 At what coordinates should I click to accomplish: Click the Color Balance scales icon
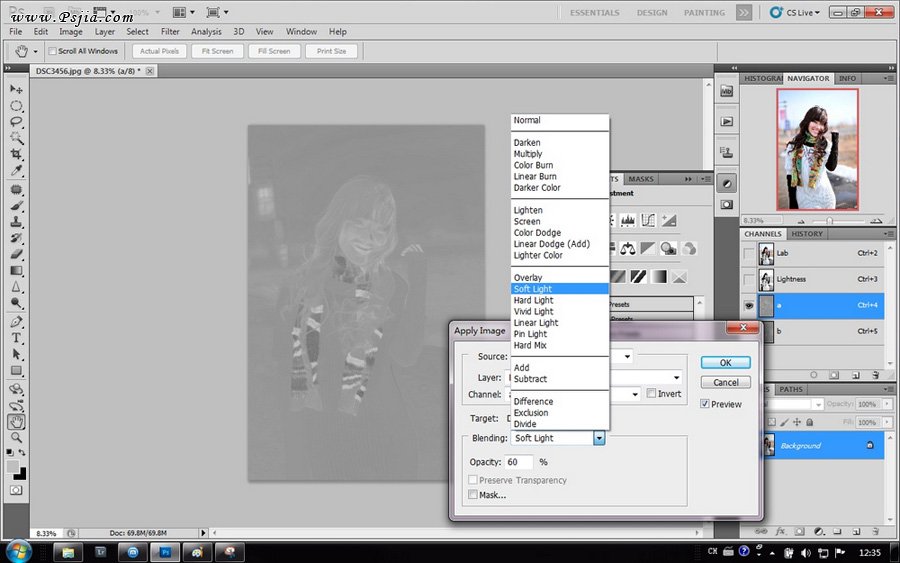tap(629, 248)
